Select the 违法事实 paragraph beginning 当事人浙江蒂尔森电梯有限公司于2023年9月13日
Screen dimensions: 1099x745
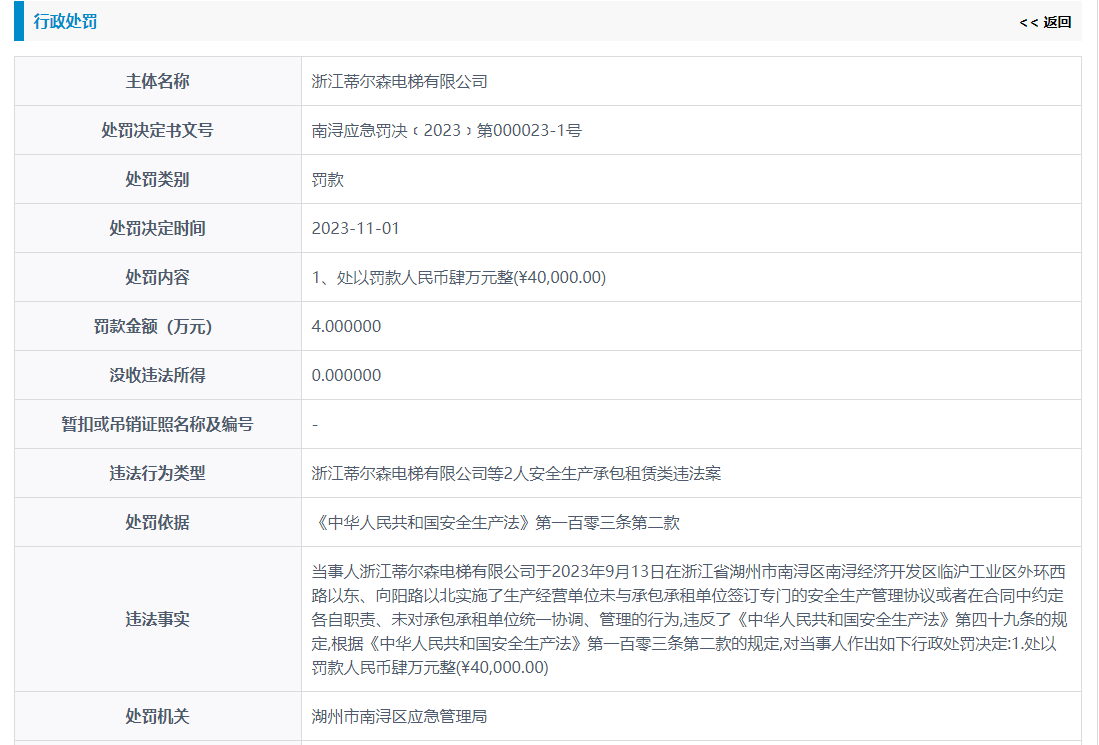coord(689,620)
